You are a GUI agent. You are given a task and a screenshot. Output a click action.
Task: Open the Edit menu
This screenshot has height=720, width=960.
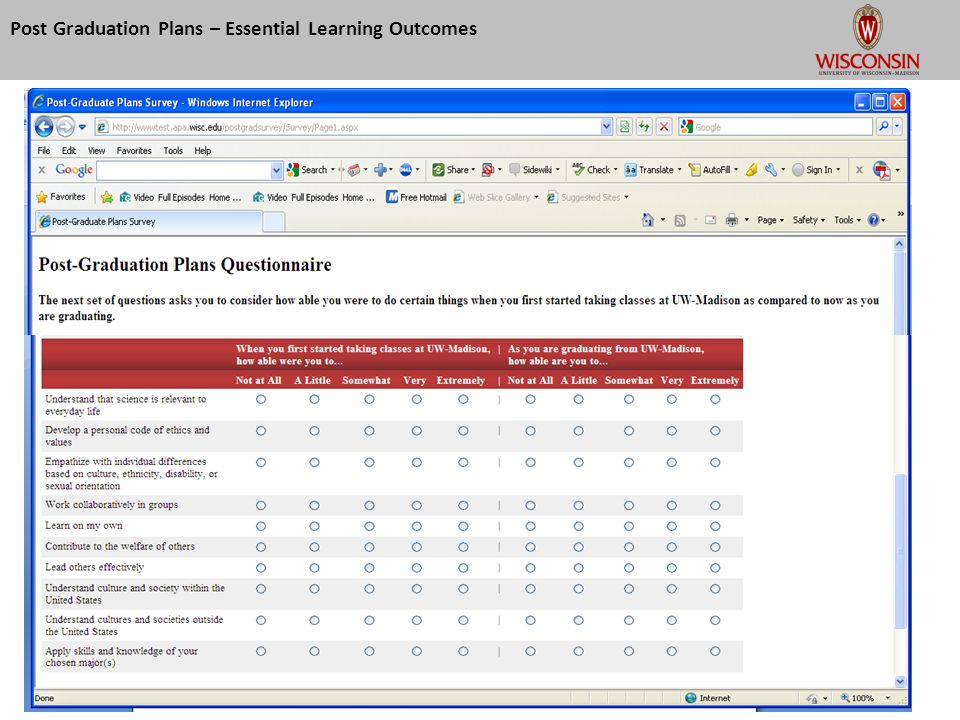point(69,151)
